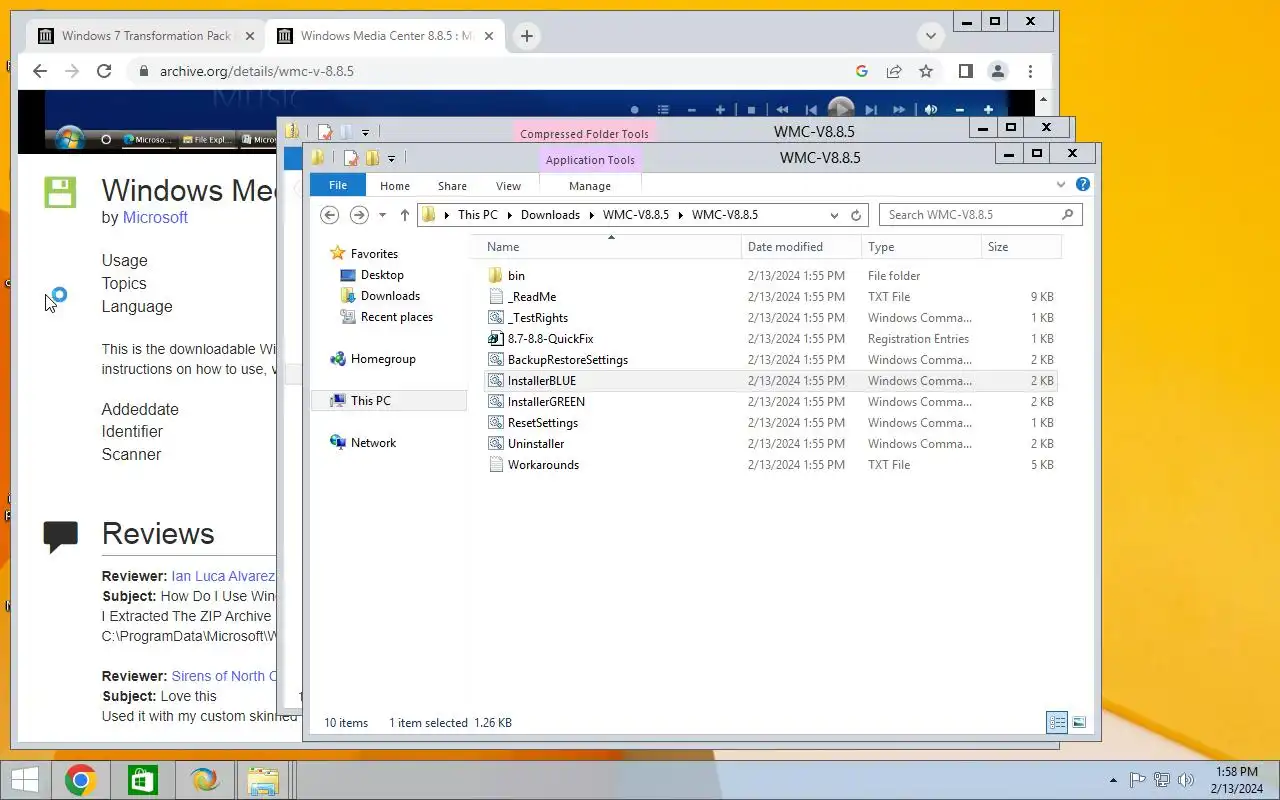
Task: Click Downloads in the address breadcrumb
Action: [550, 215]
